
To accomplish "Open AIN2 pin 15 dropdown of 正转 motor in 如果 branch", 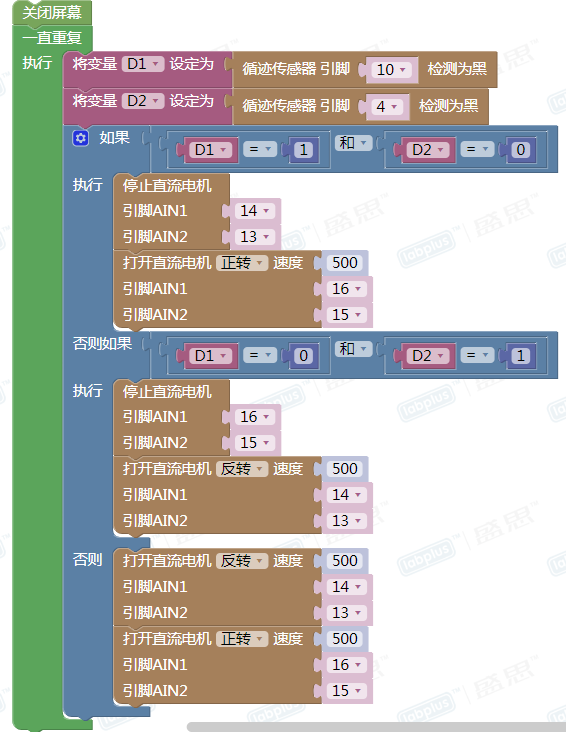I will tap(347, 315).
